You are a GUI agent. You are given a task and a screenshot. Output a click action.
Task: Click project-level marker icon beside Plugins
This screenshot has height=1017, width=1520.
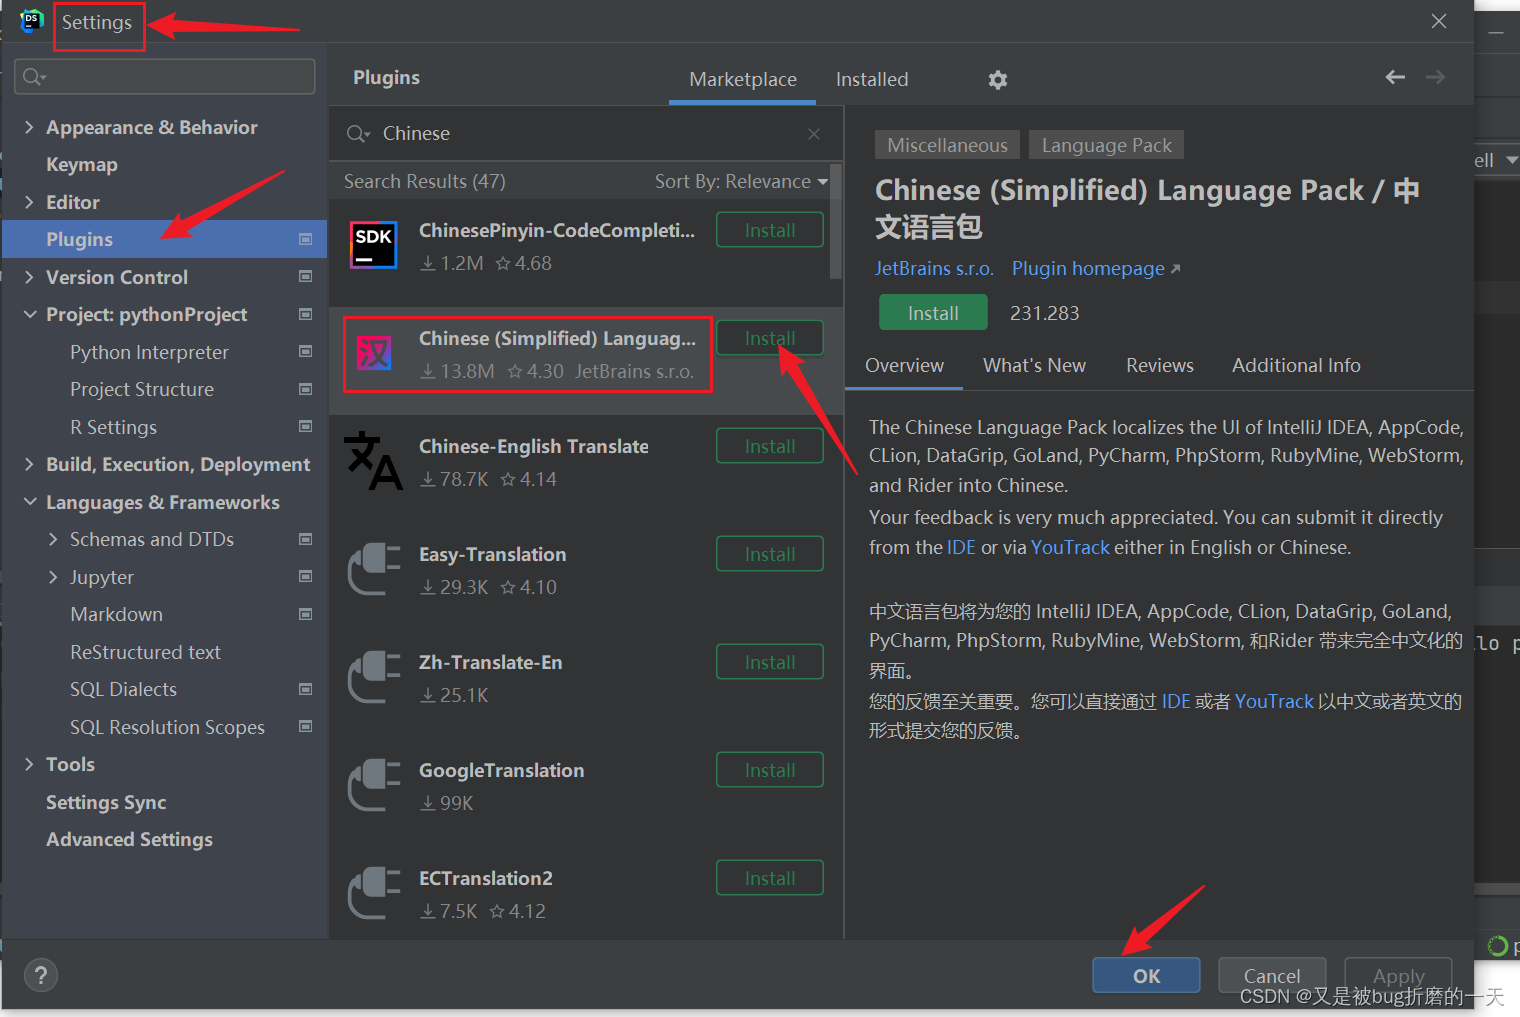[306, 239]
